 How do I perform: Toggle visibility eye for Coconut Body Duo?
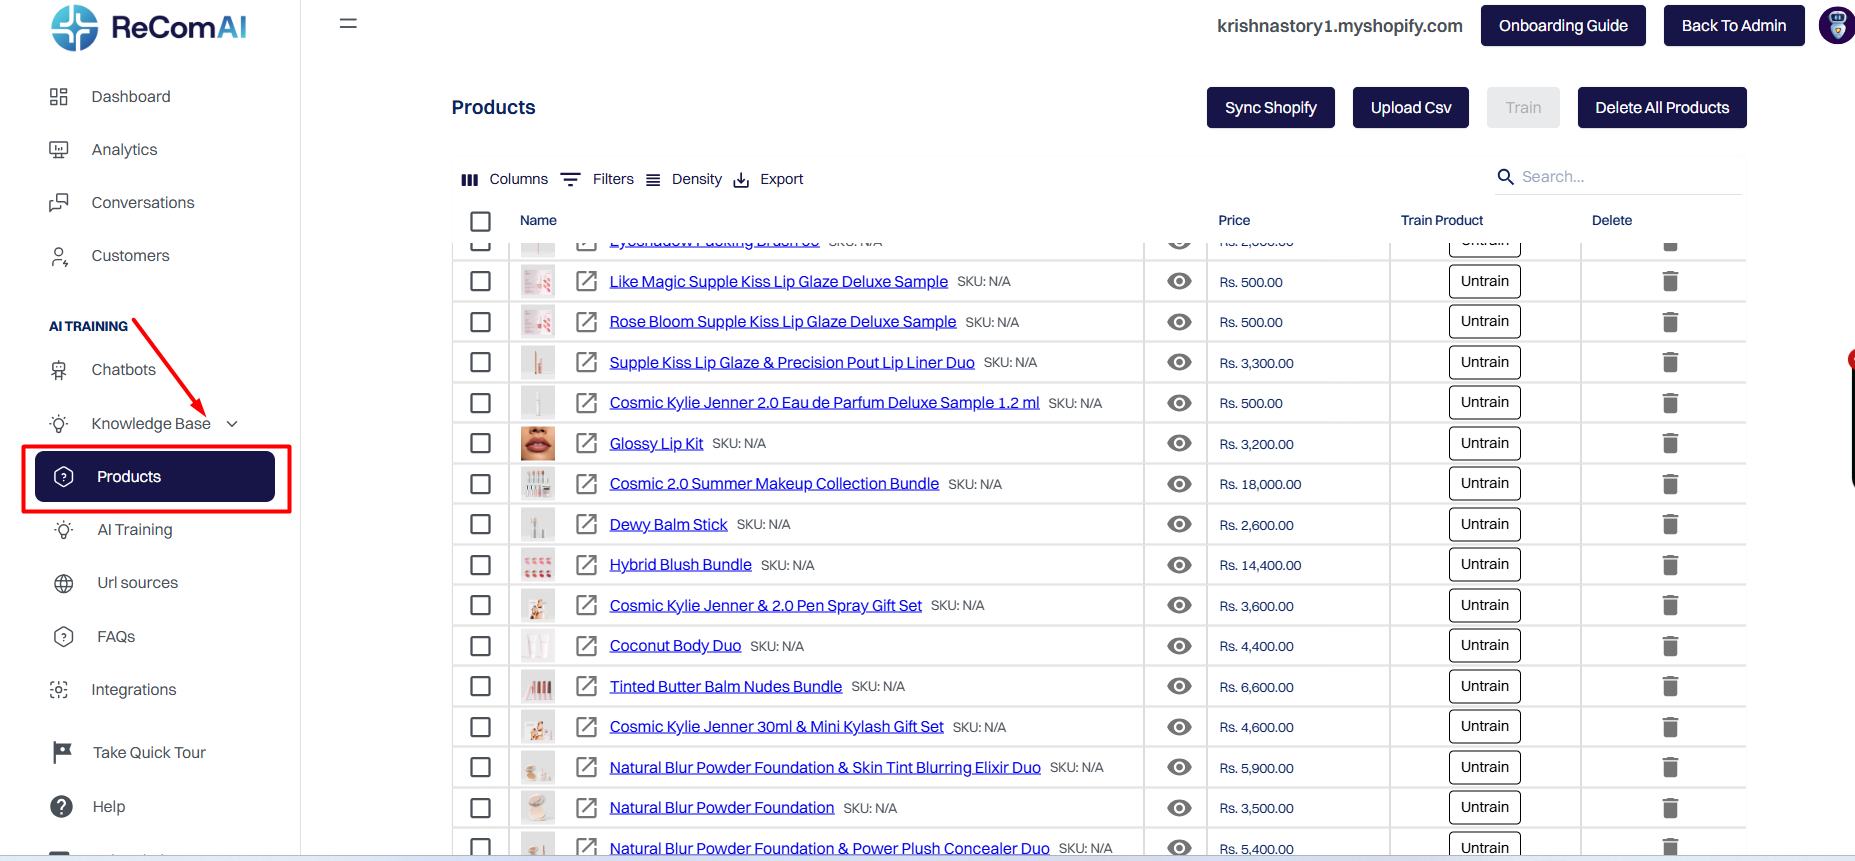pyautogui.click(x=1180, y=646)
